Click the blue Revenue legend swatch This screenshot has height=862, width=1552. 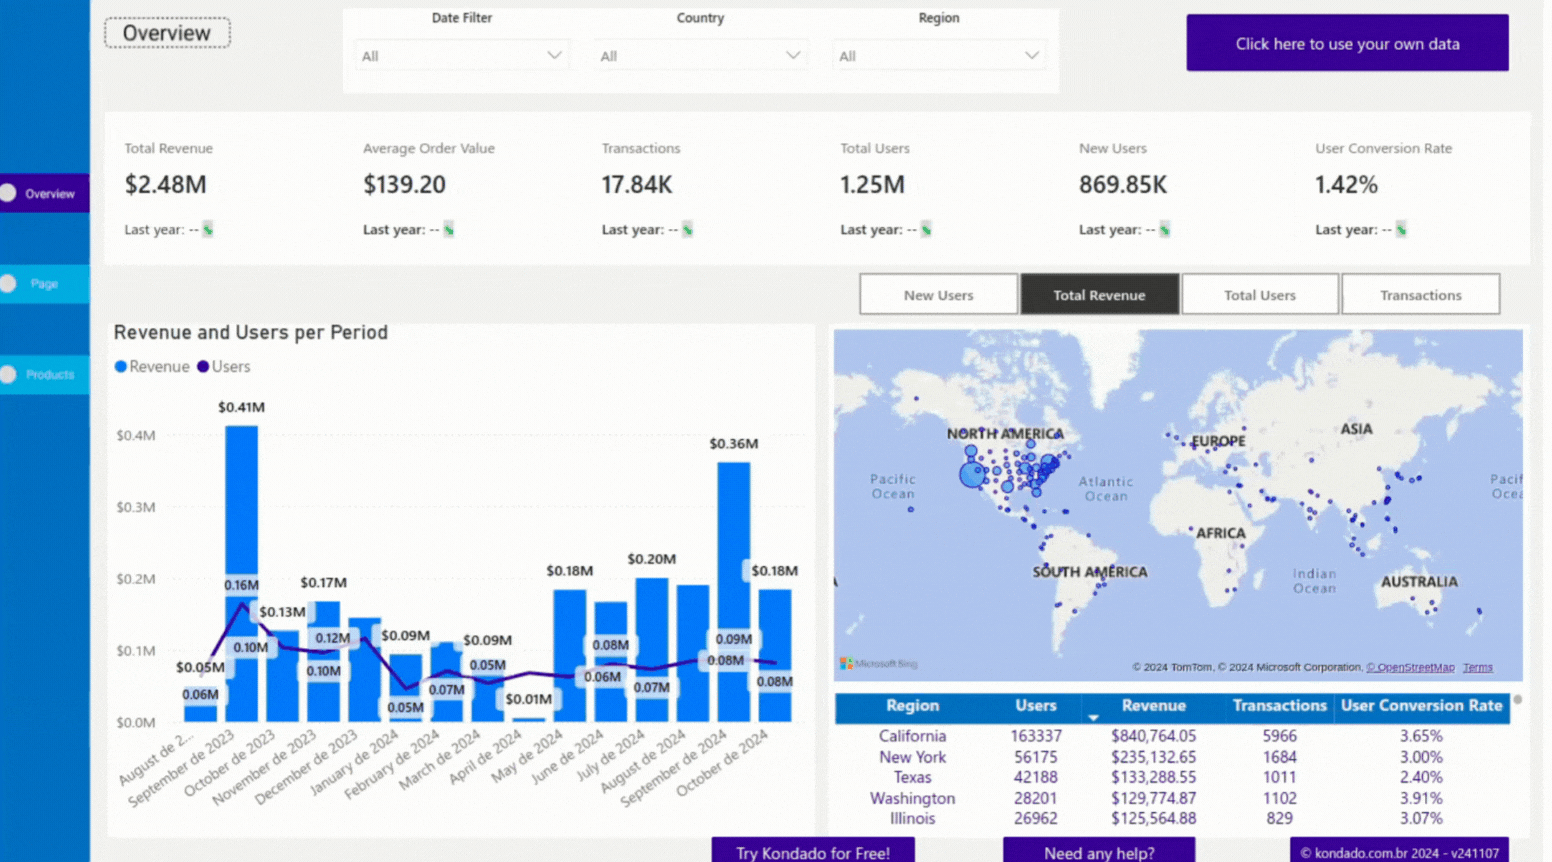coord(121,367)
